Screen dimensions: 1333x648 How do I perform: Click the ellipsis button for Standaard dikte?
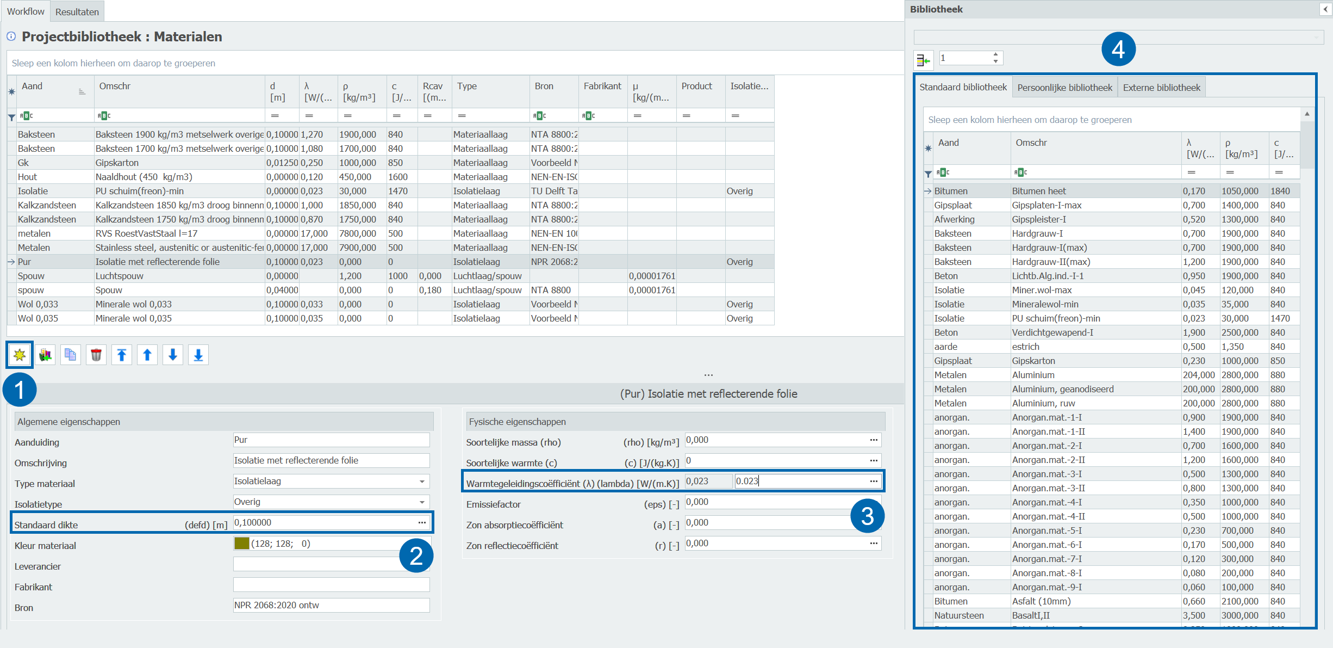tap(422, 523)
